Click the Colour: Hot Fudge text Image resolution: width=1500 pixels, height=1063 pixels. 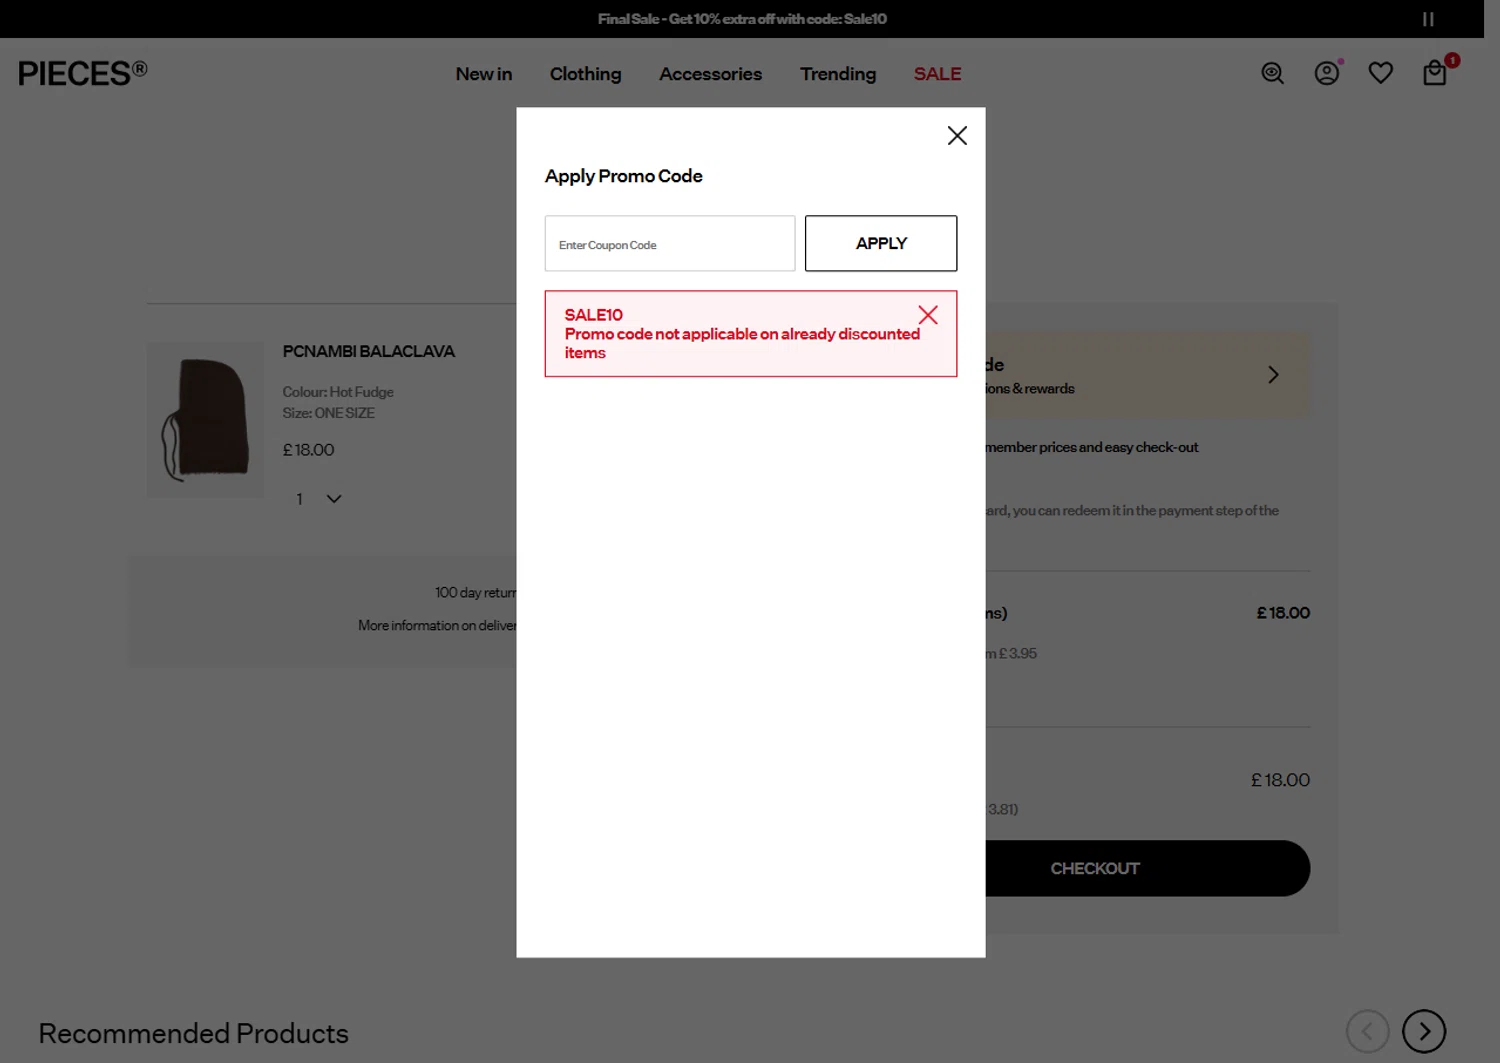(x=338, y=392)
